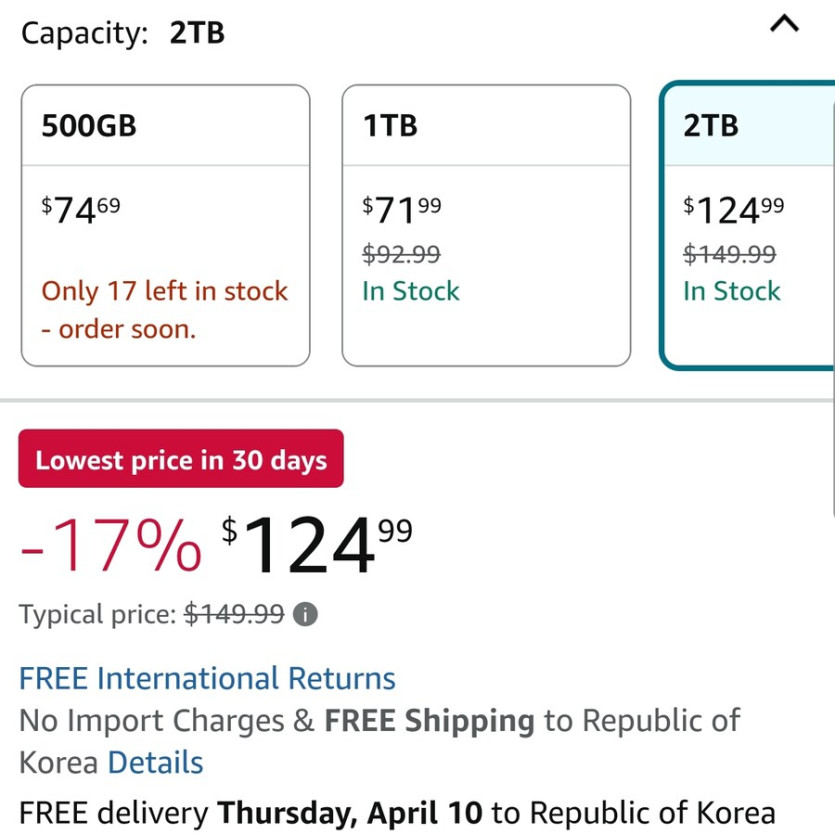Tap the Only 17 left in stock notice
This screenshot has height=834, width=835.
coord(165,310)
